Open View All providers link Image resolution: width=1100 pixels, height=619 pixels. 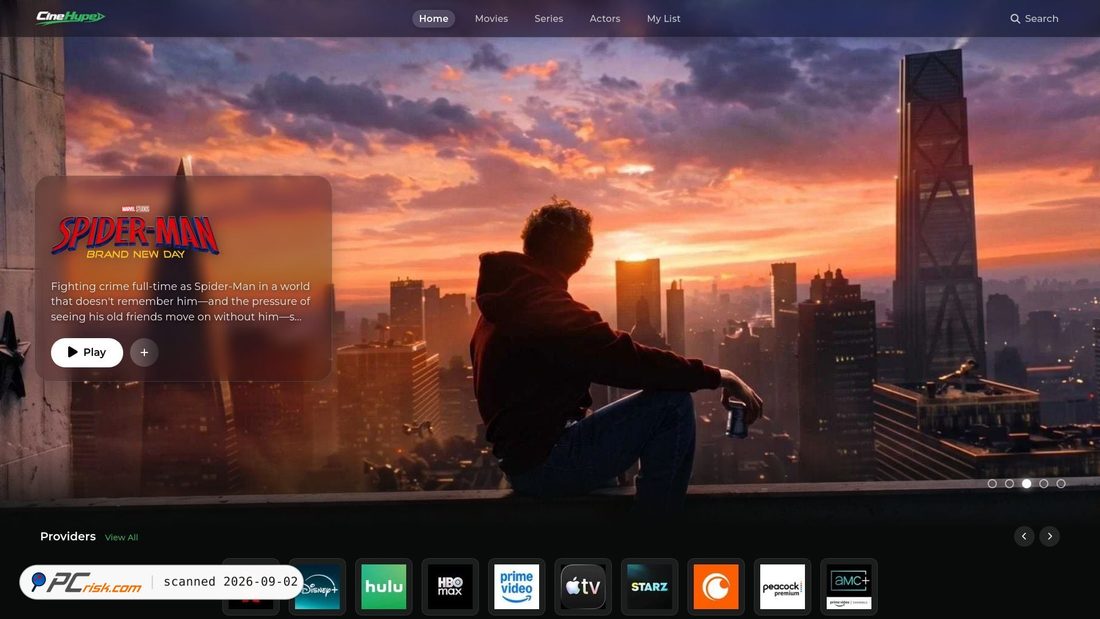pos(121,538)
